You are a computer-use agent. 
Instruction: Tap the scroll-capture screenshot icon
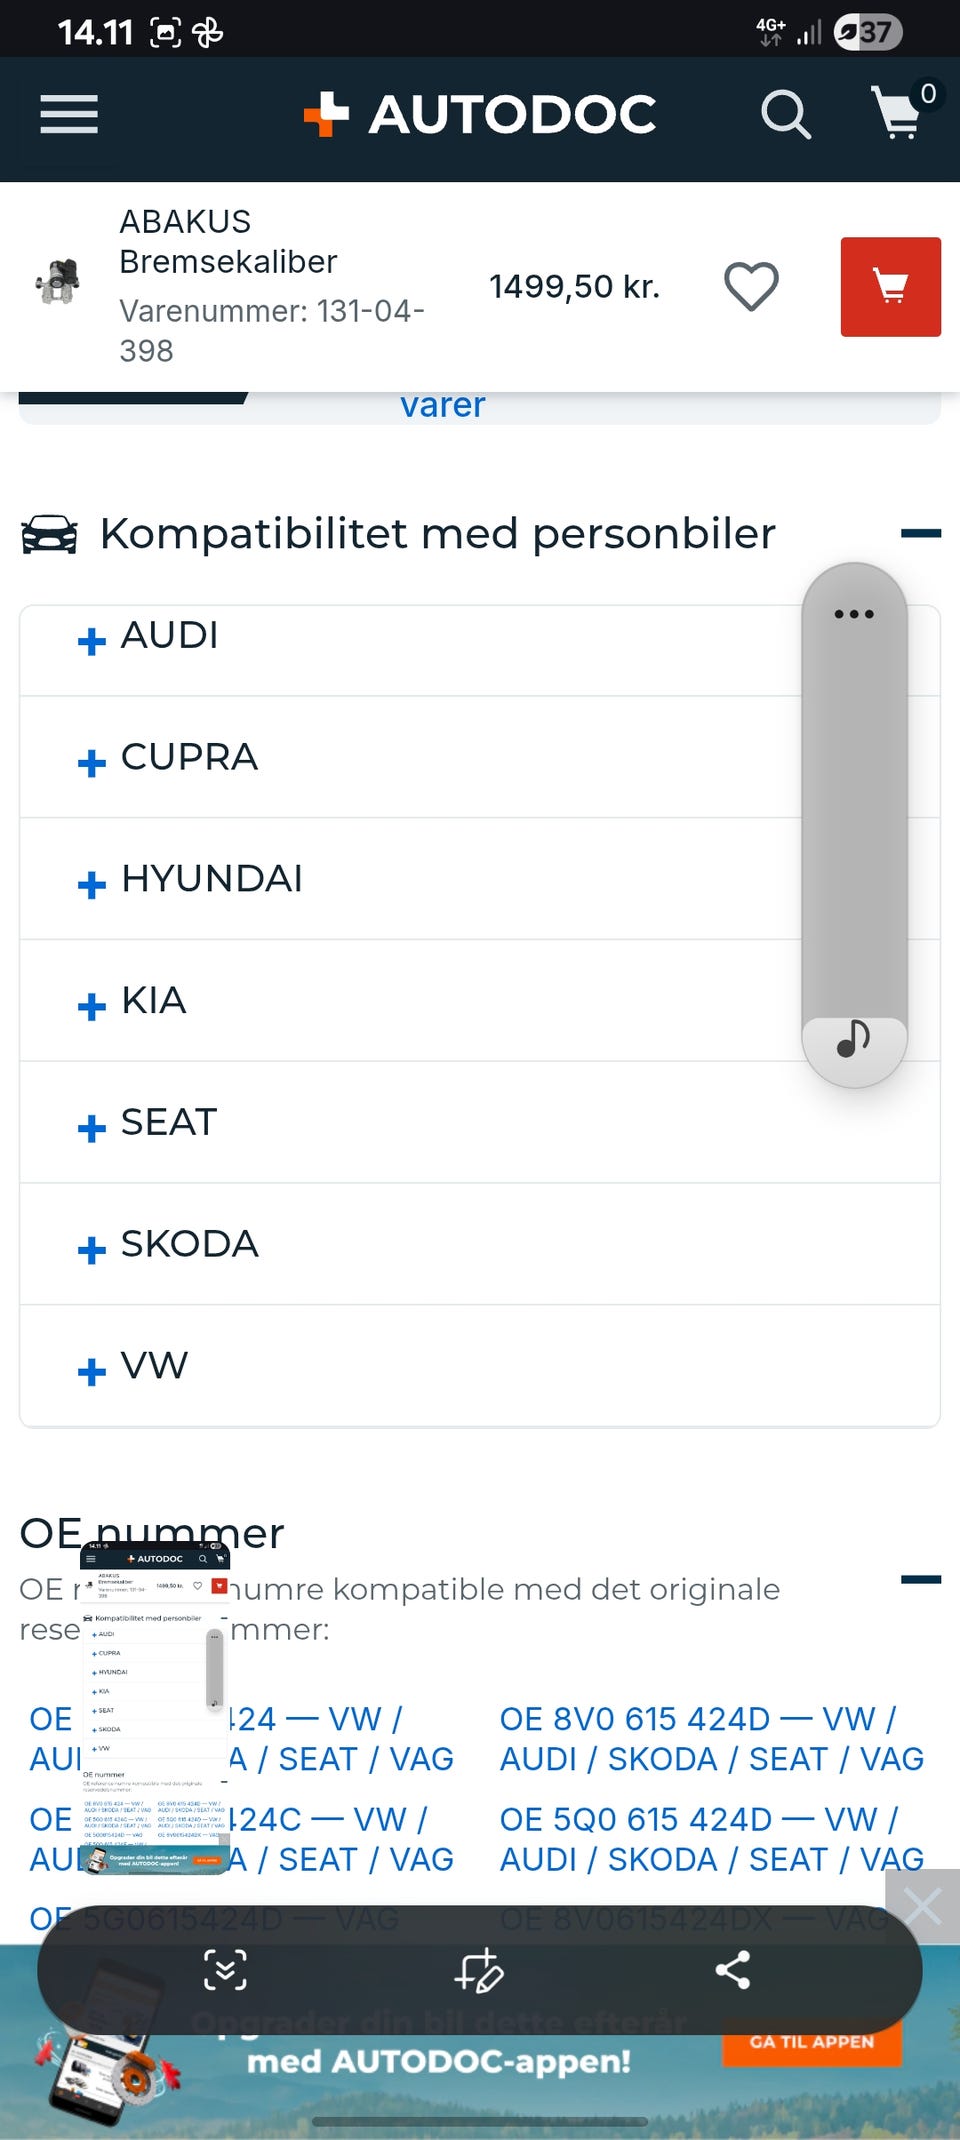(x=225, y=1970)
